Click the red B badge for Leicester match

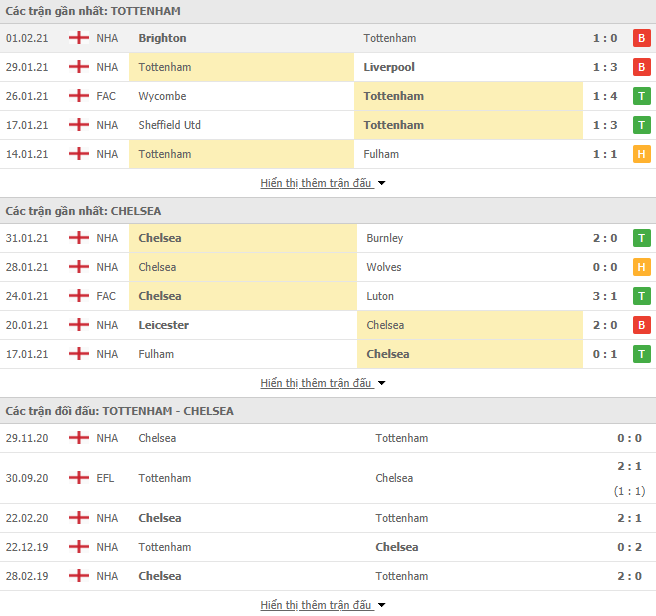(x=641, y=325)
